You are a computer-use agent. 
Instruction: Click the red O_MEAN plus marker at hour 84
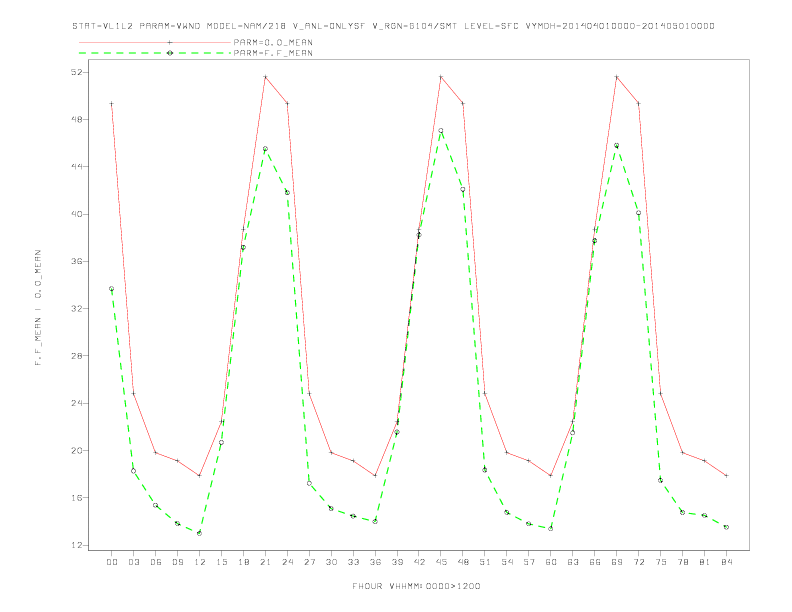click(726, 476)
